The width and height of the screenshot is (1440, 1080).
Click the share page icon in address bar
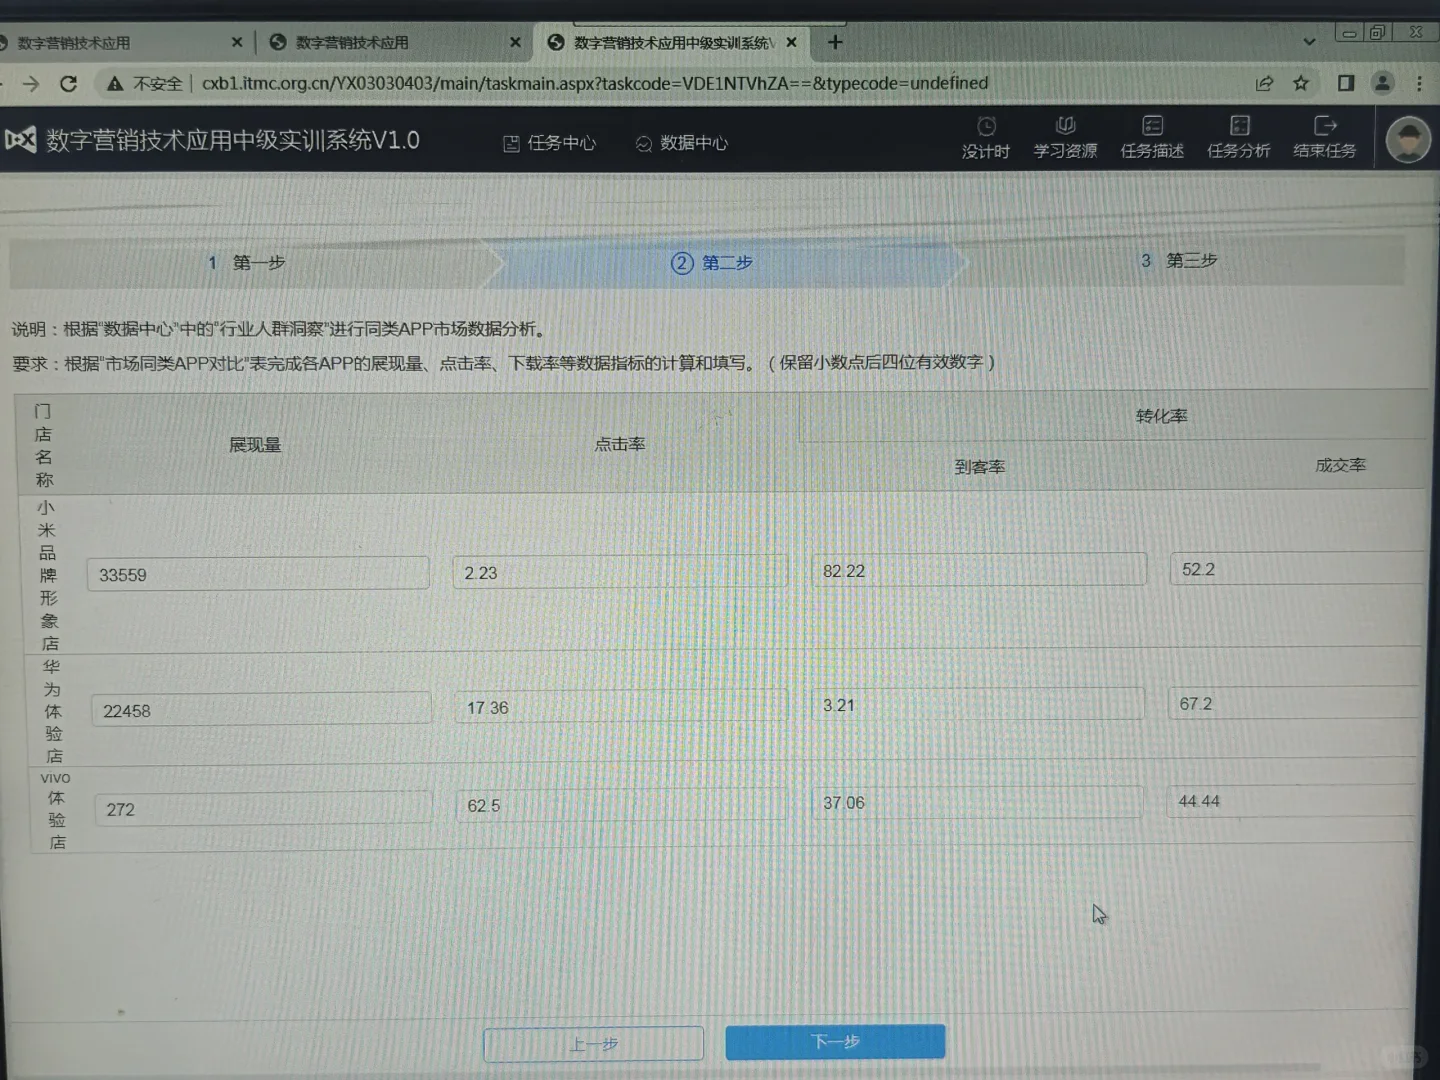[x=1264, y=83]
